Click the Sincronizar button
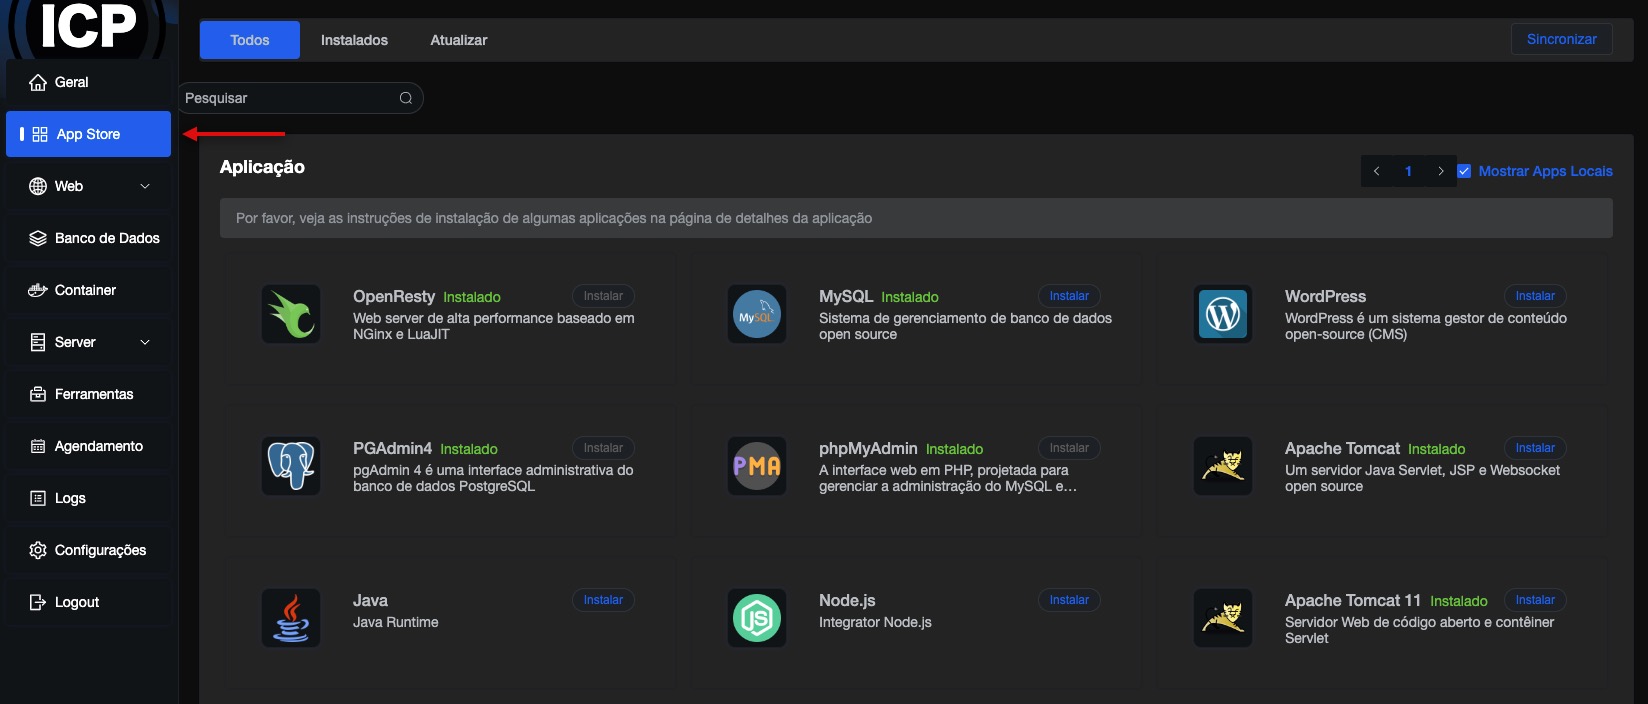Image resolution: width=1648 pixels, height=704 pixels. coord(1562,39)
